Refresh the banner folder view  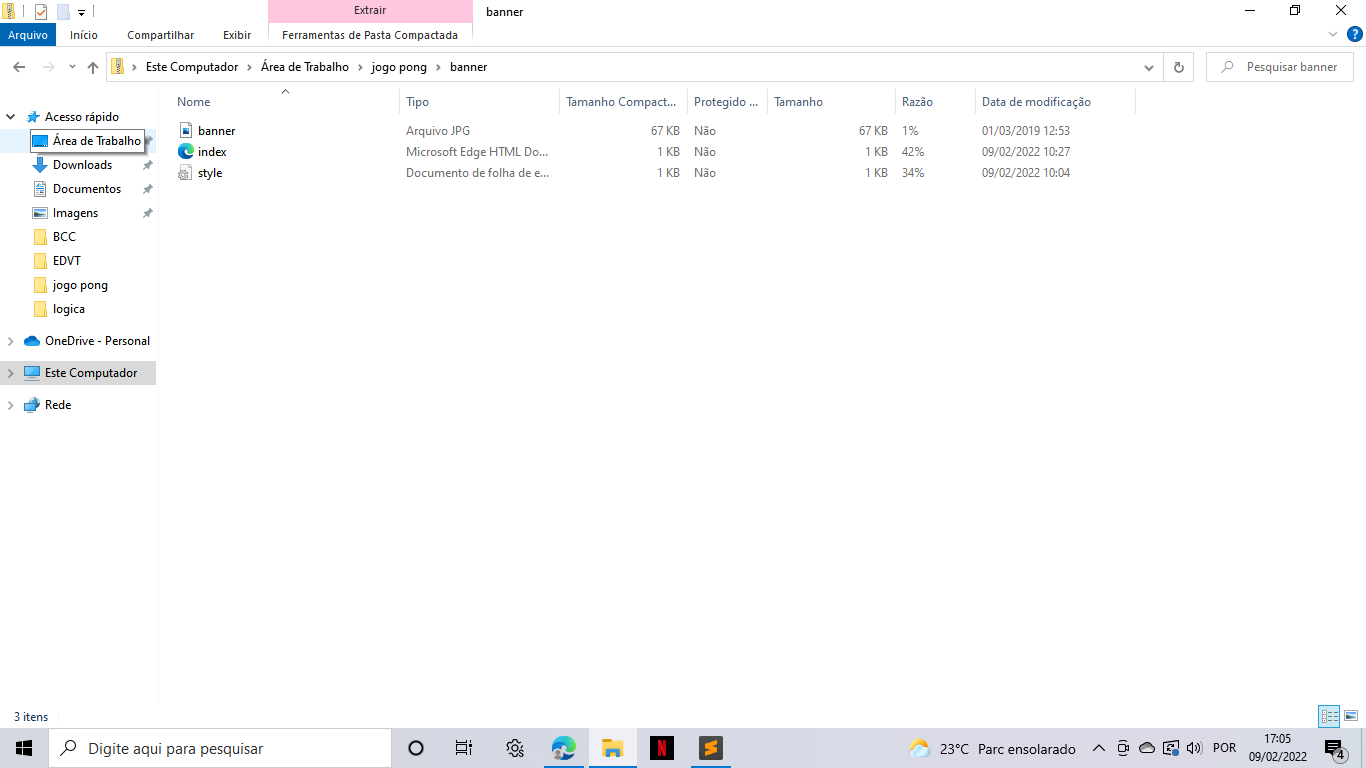1178,67
